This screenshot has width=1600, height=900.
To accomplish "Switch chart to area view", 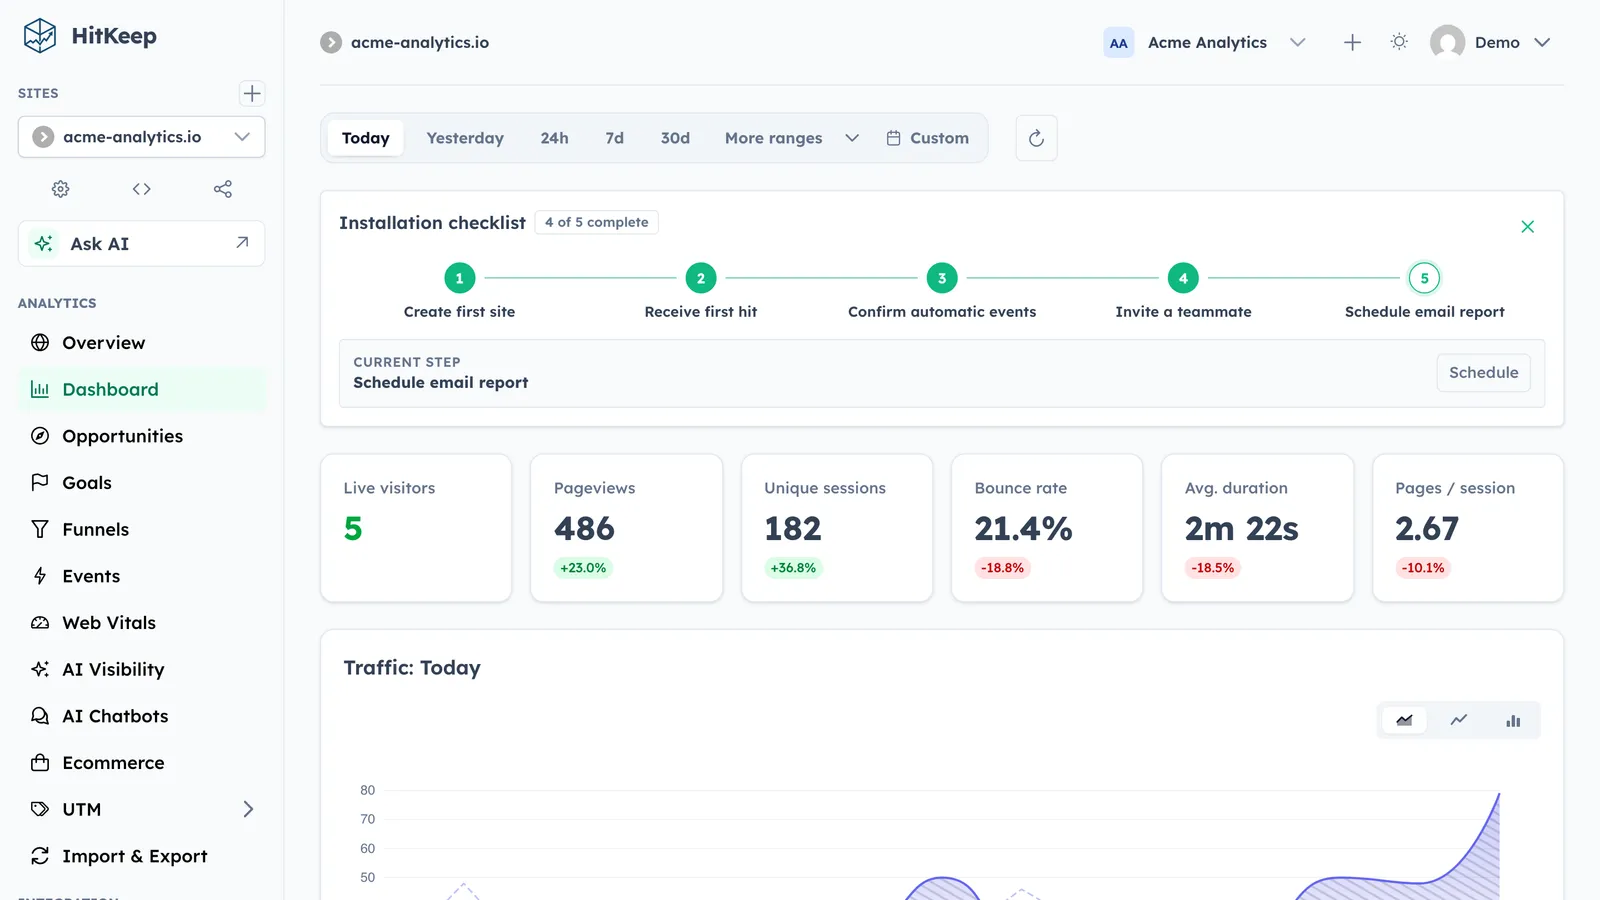I will coord(1404,720).
